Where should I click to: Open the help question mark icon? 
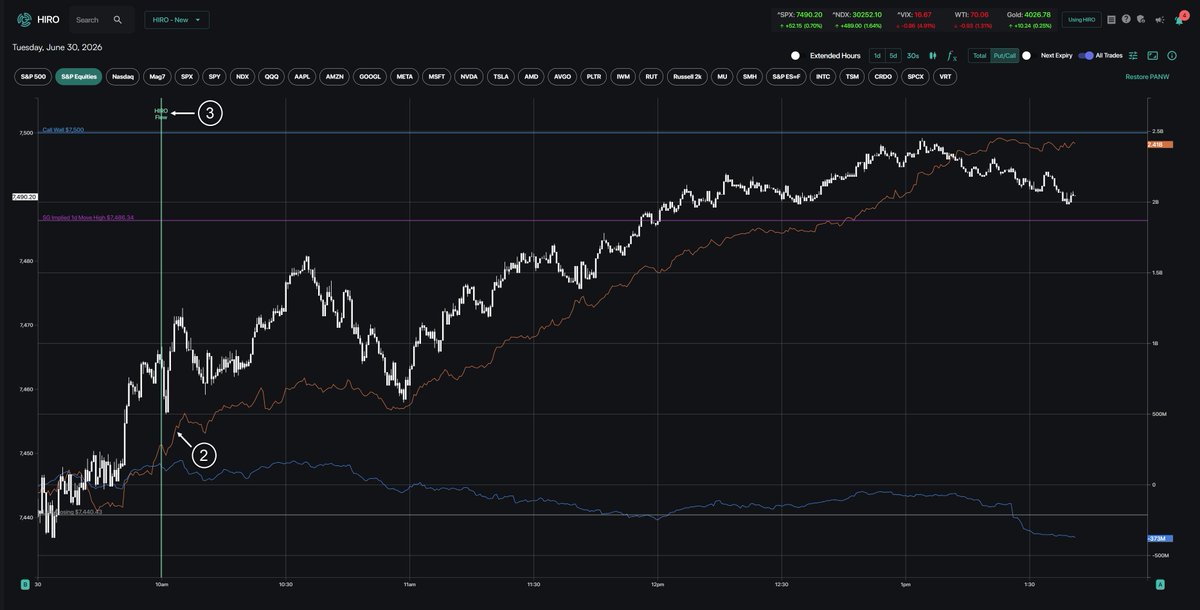(x=1126, y=19)
